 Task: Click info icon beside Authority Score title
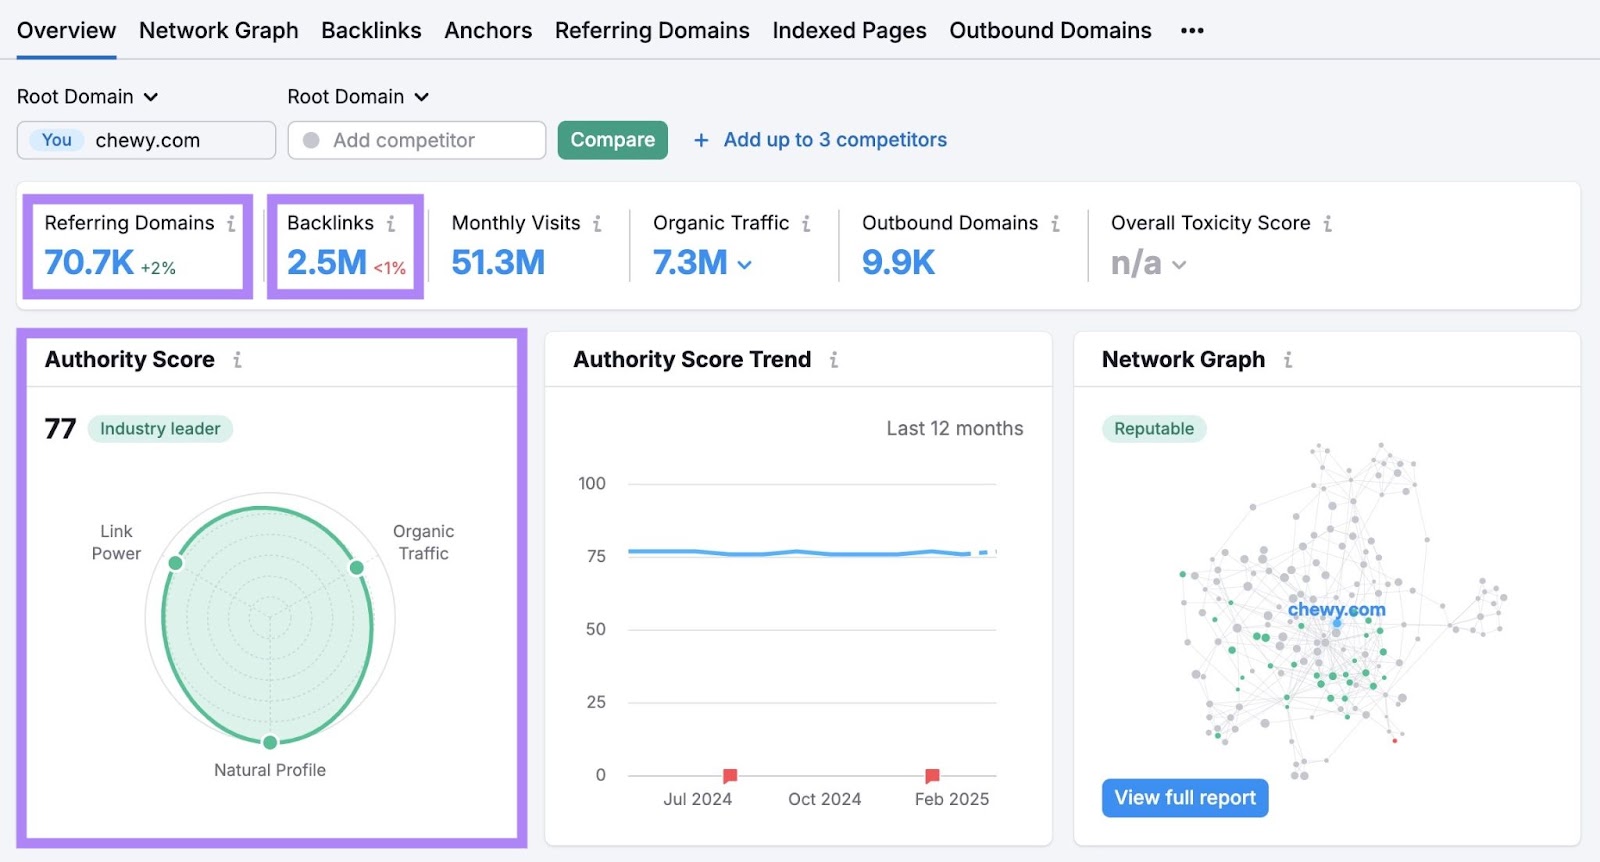tap(237, 360)
